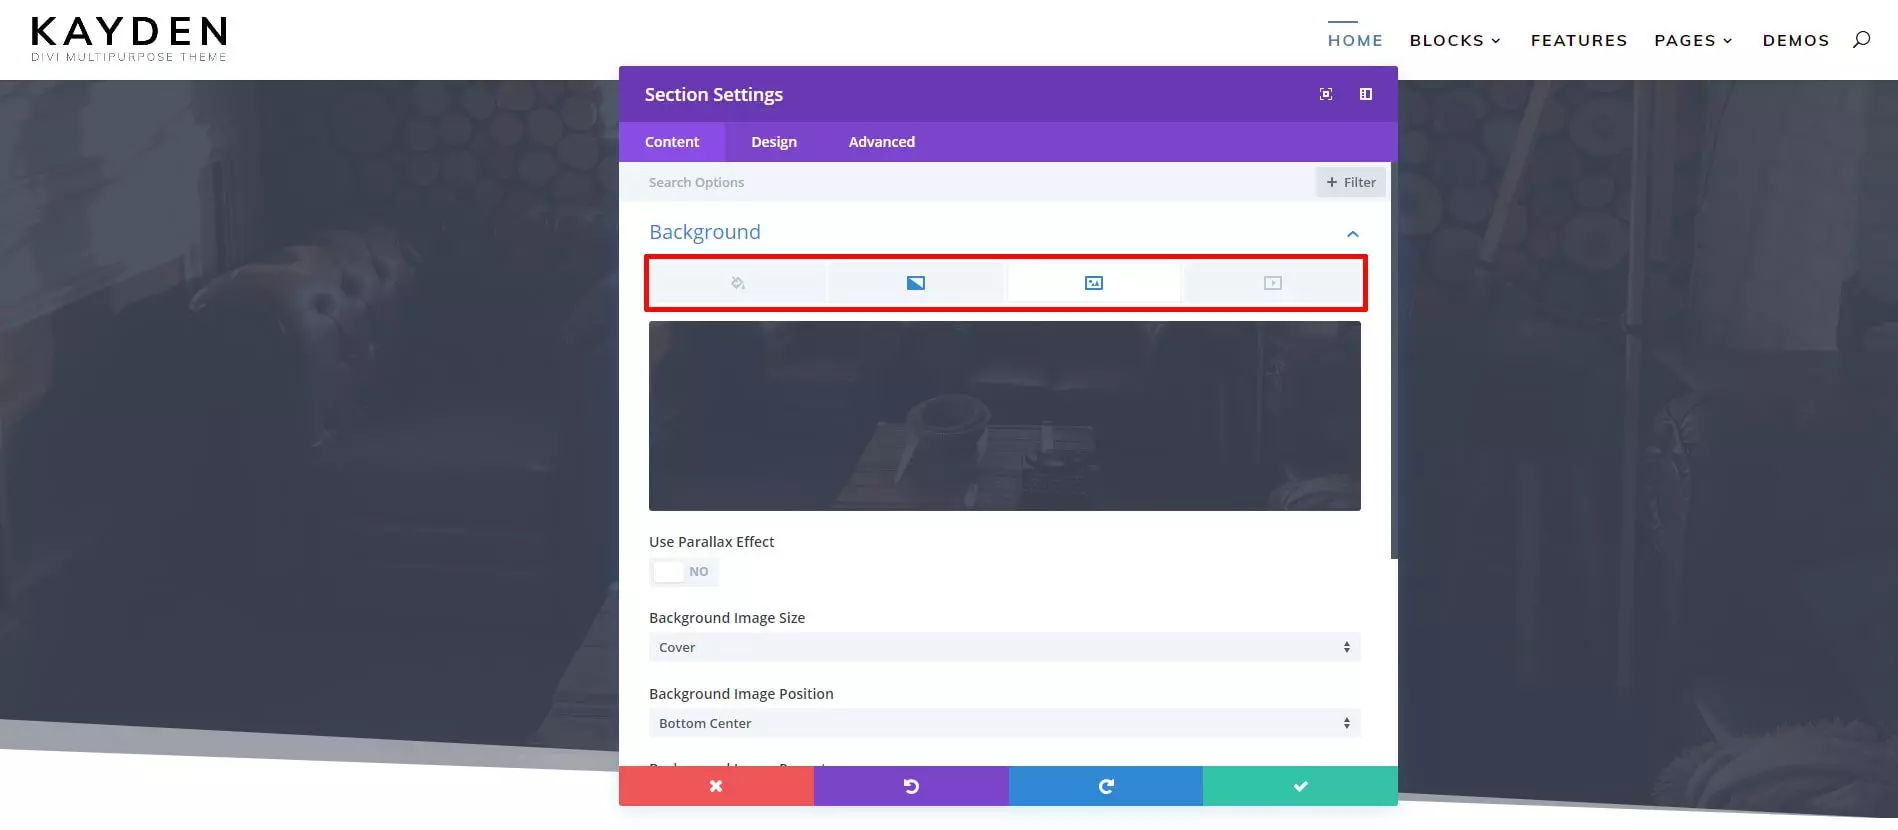
Task: Open Demos nav item
Action: click(x=1796, y=41)
